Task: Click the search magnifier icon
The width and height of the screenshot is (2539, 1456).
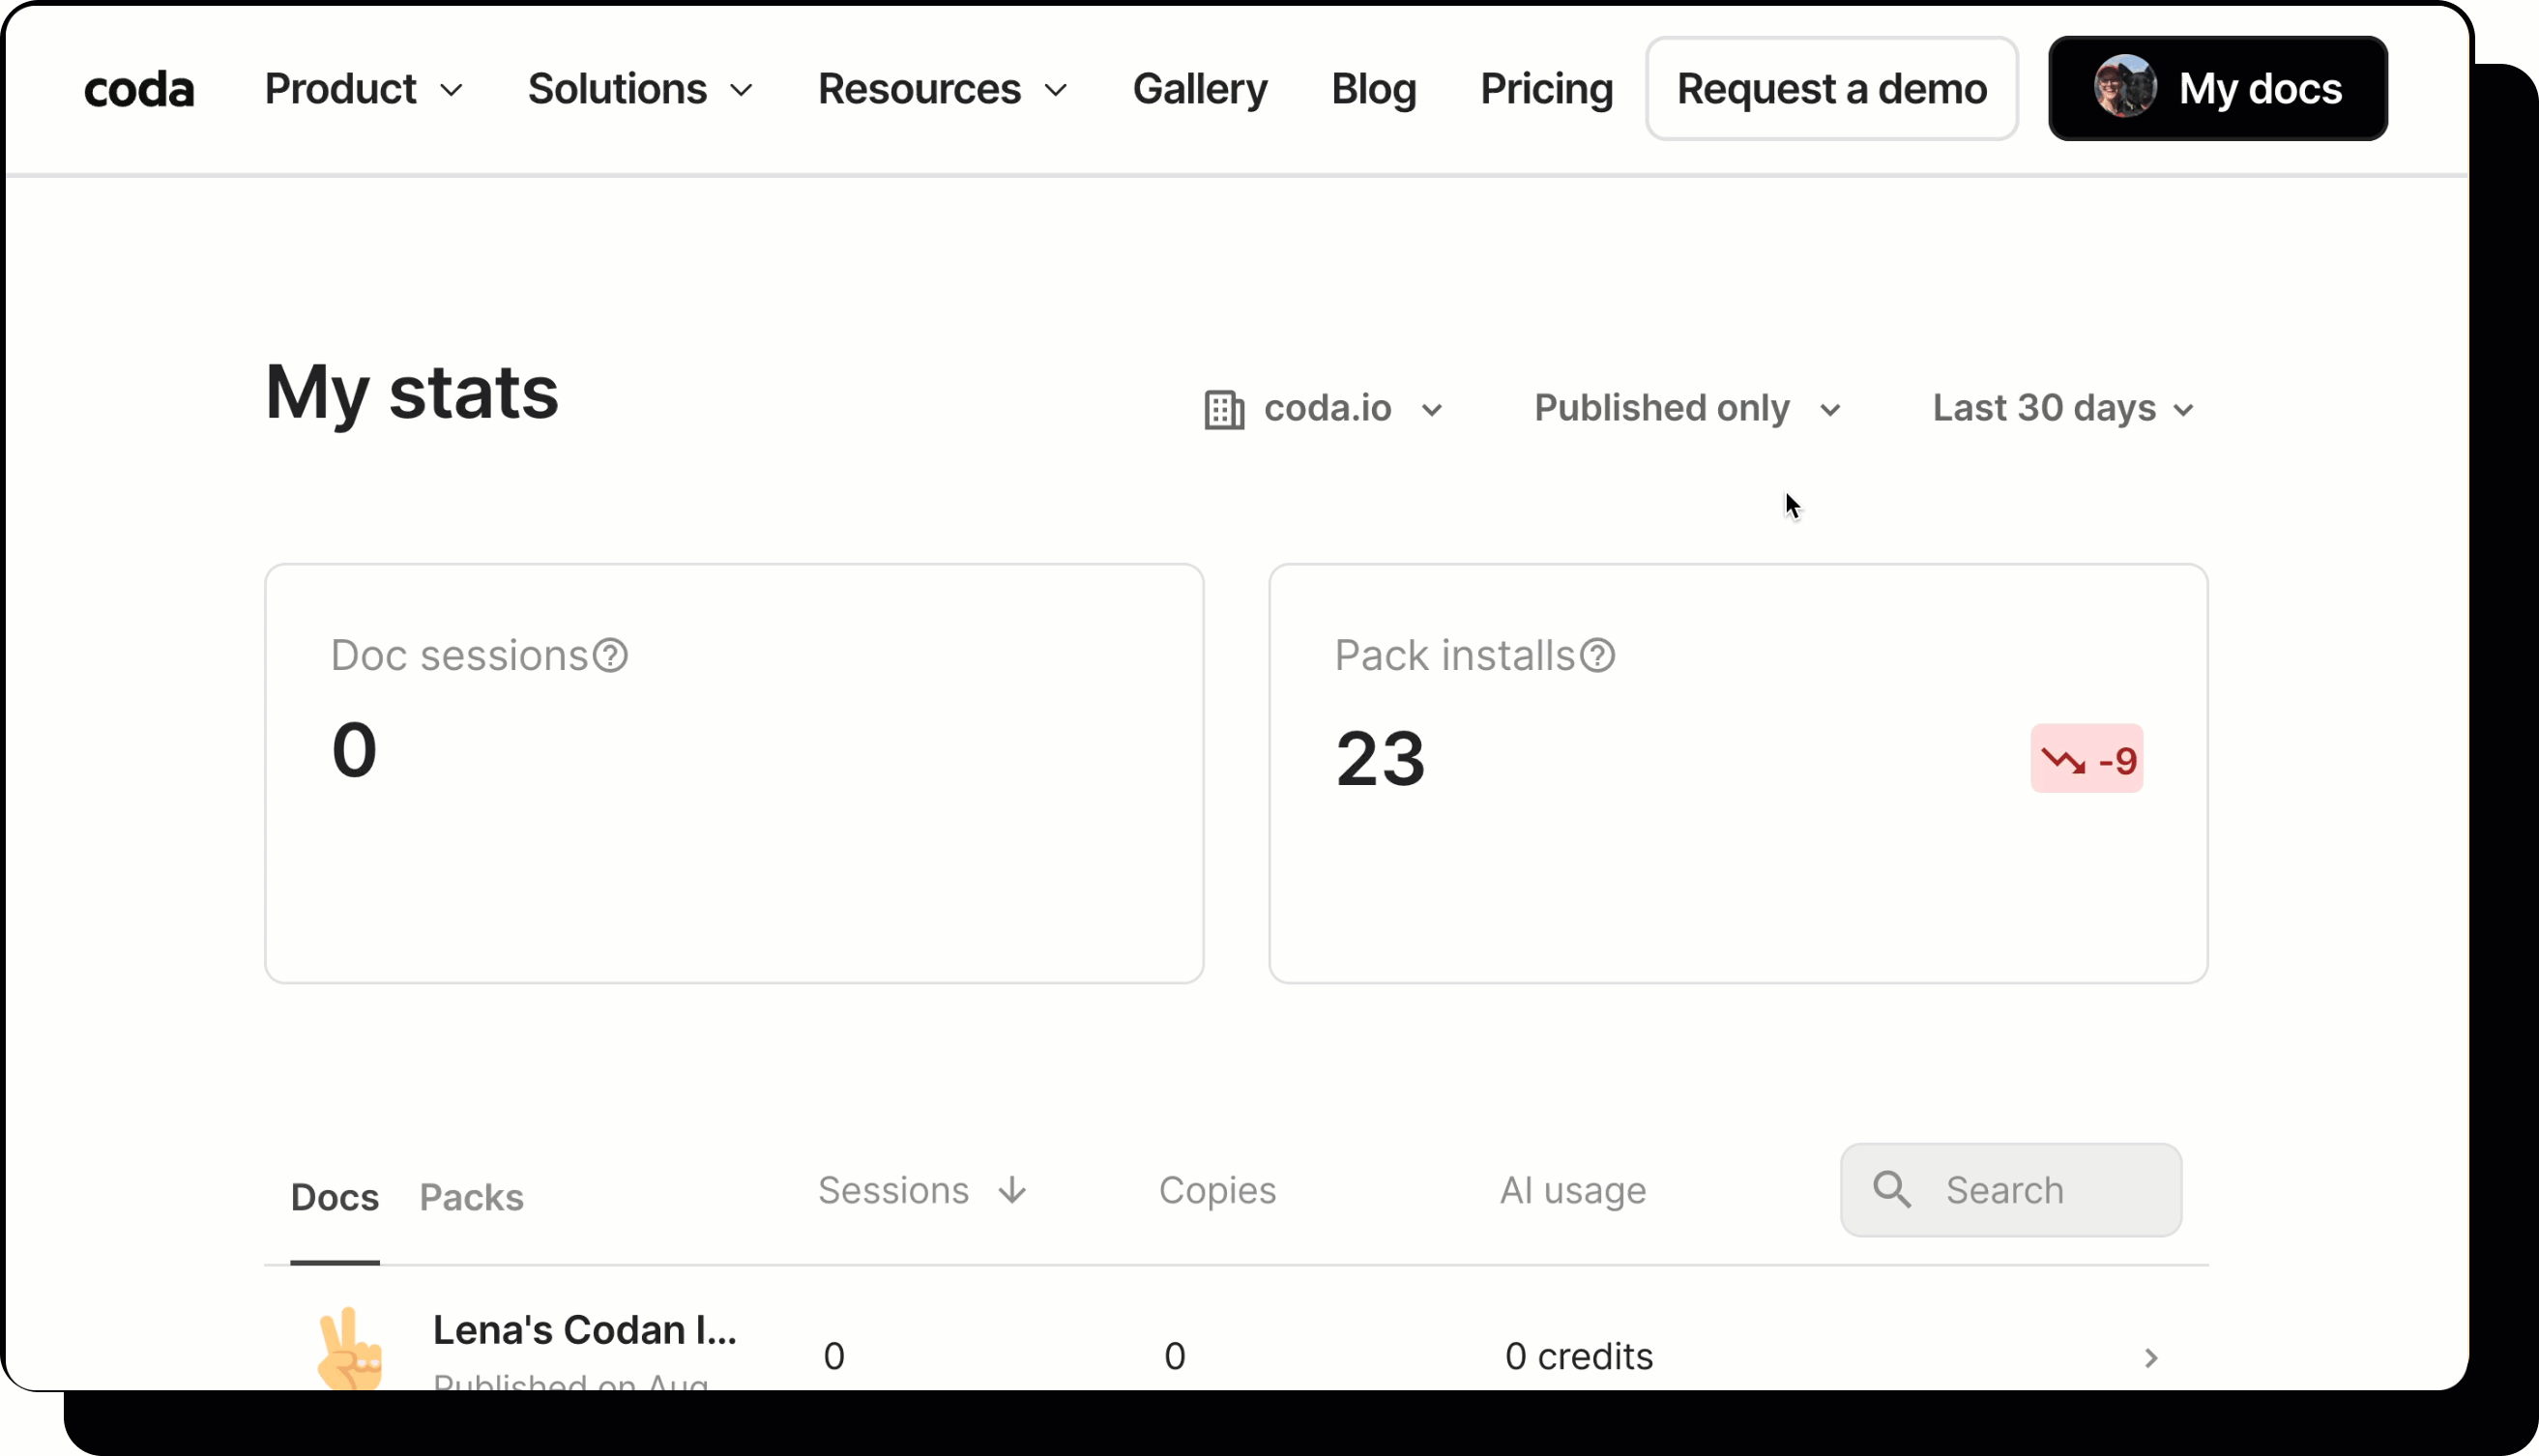Action: (x=1892, y=1190)
